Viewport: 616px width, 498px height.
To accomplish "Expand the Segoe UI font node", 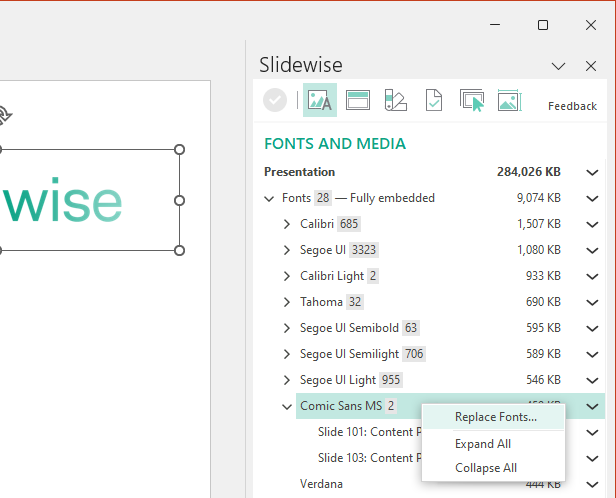I will click(x=287, y=250).
